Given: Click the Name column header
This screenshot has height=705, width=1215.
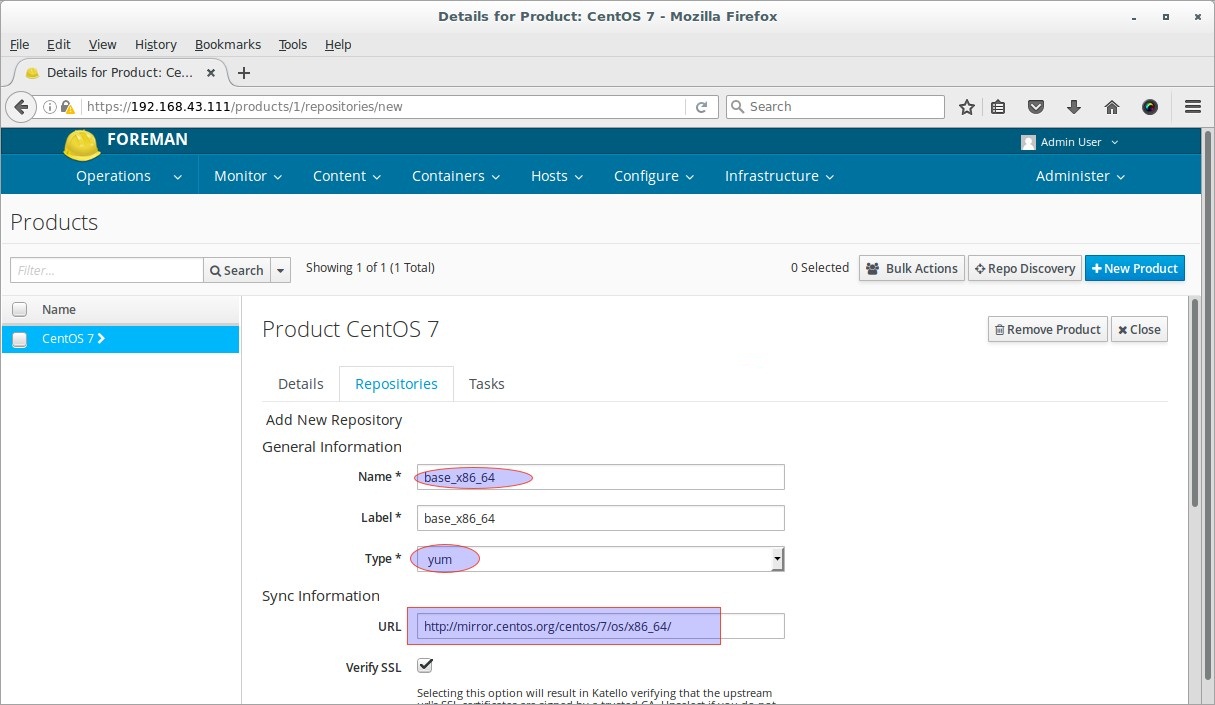Looking at the screenshot, I should coord(59,310).
